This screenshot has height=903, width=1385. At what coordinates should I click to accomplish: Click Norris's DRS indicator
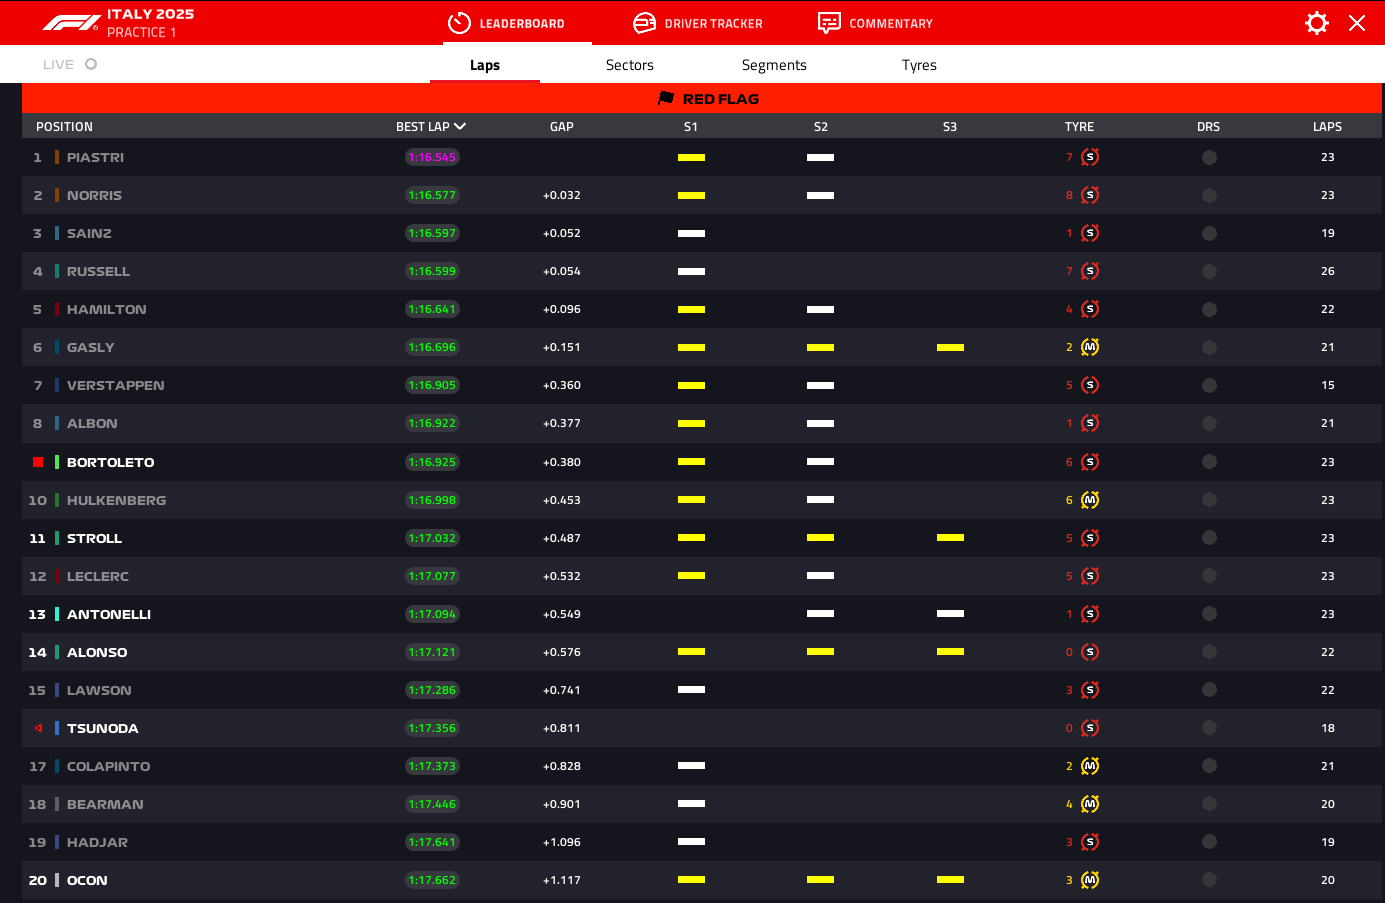pos(1209,195)
